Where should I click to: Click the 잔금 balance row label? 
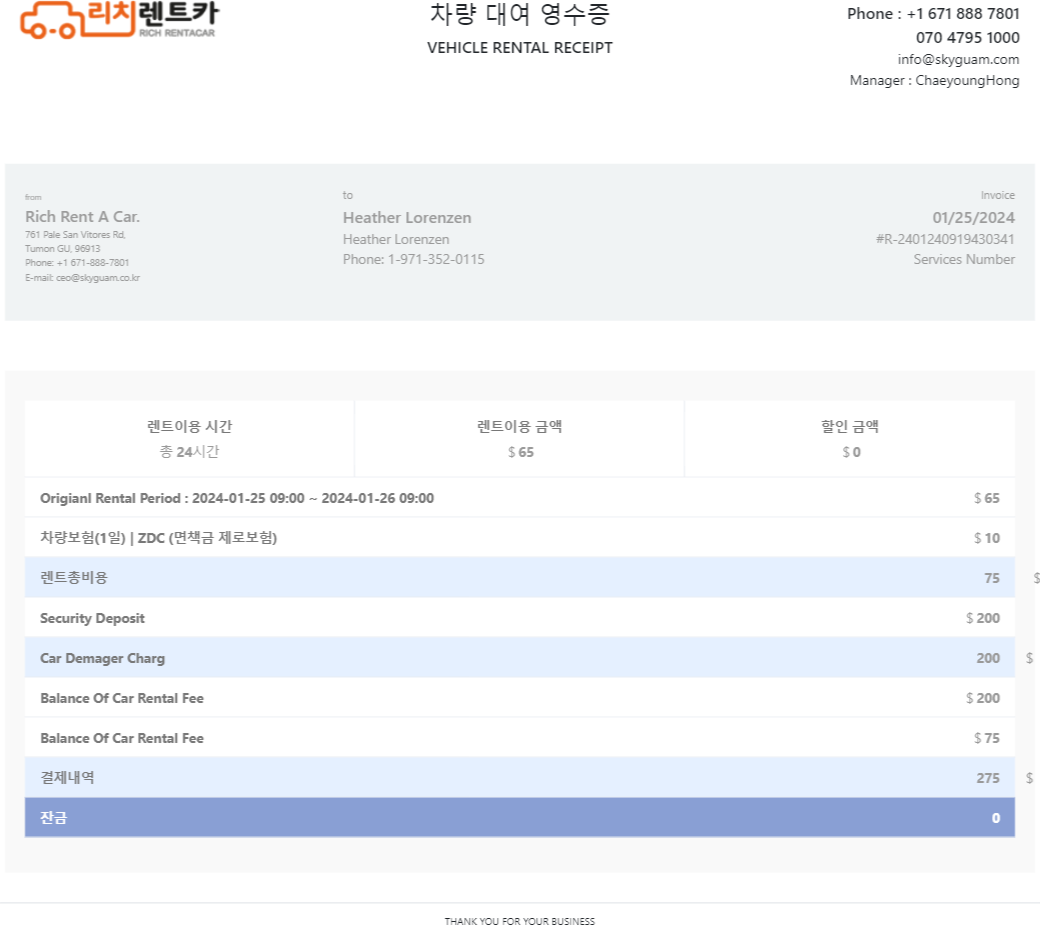click(x=54, y=818)
